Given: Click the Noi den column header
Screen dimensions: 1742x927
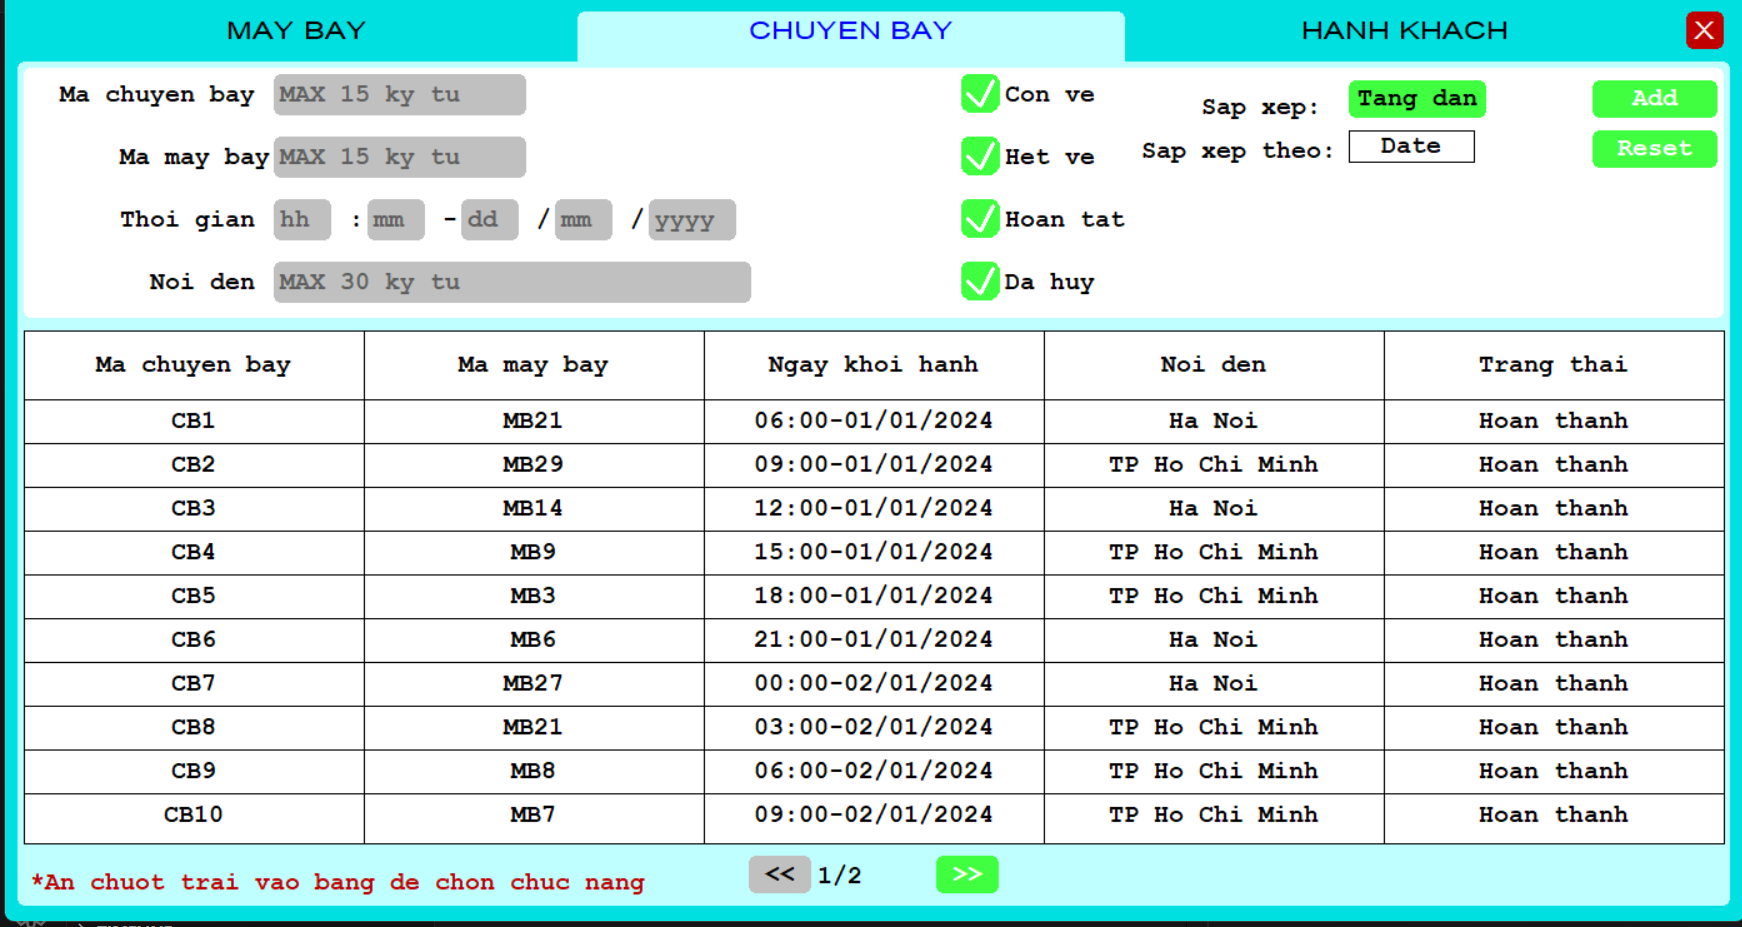Looking at the screenshot, I should tap(1214, 365).
